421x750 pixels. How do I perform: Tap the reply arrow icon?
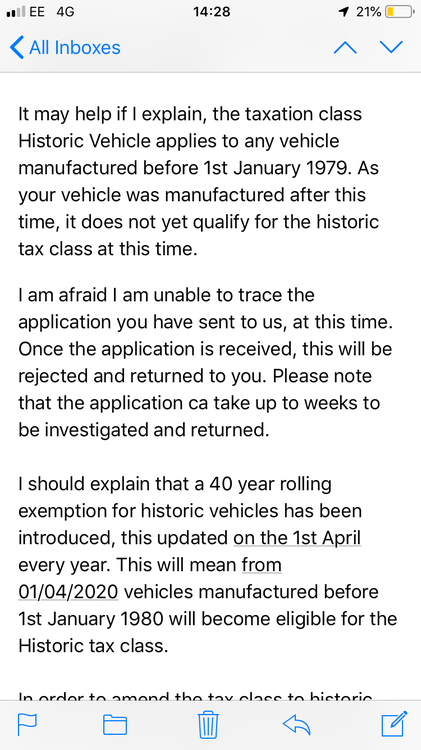click(297, 725)
